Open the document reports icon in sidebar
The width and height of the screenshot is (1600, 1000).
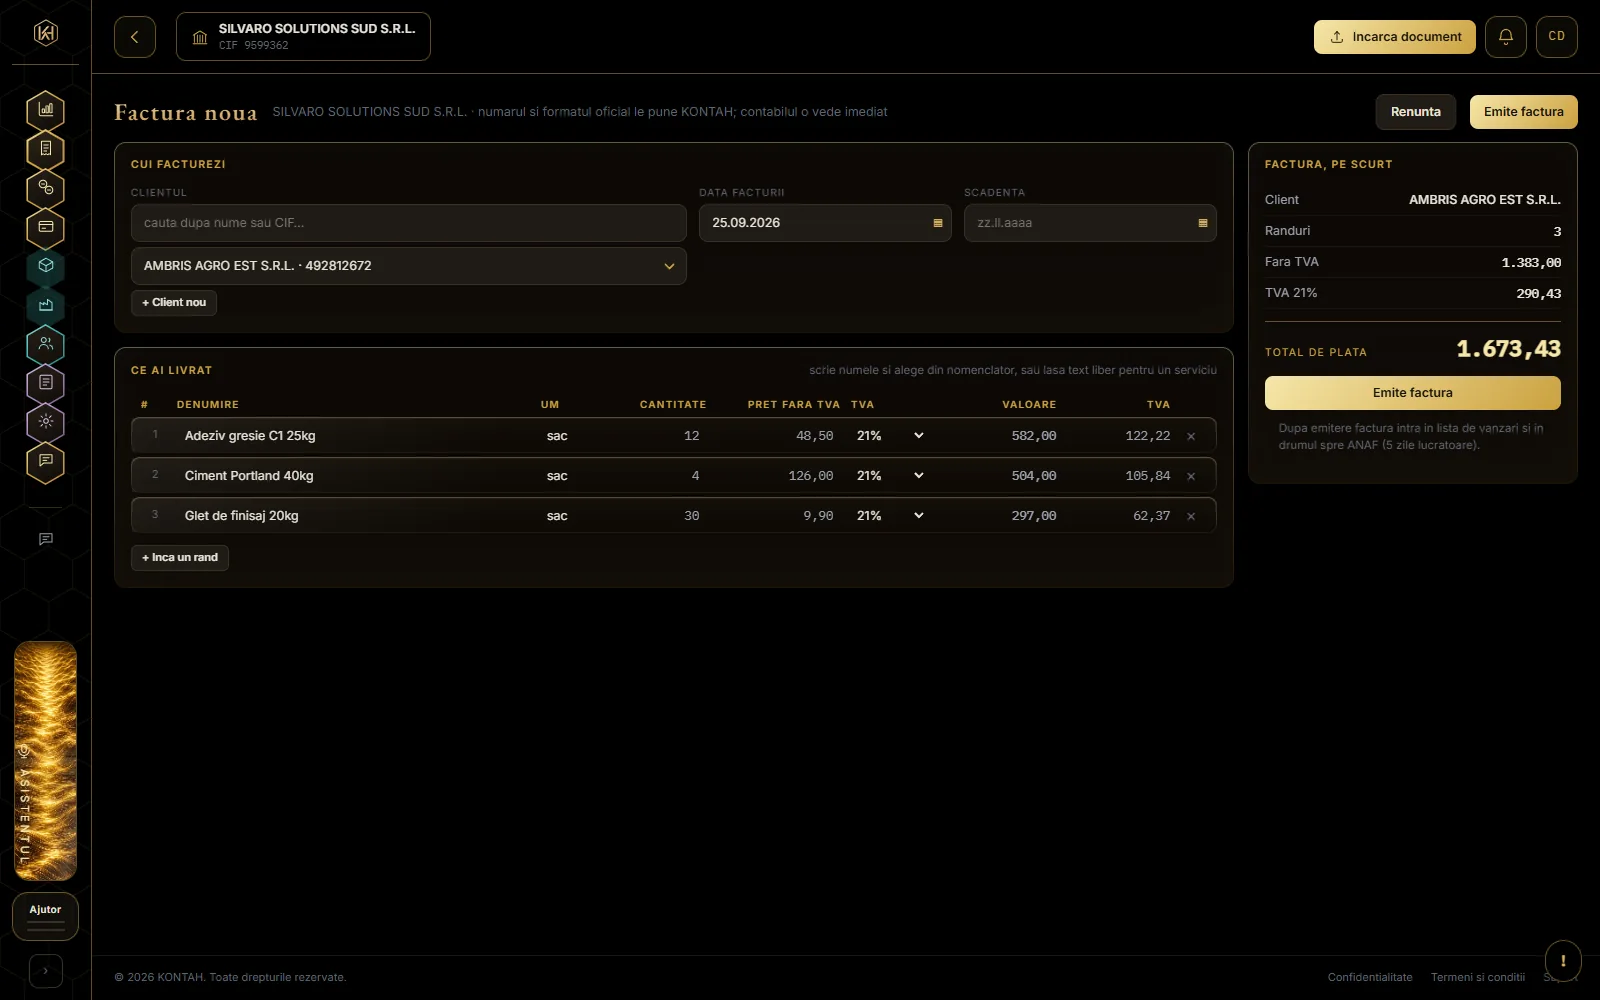[x=45, y=383]
